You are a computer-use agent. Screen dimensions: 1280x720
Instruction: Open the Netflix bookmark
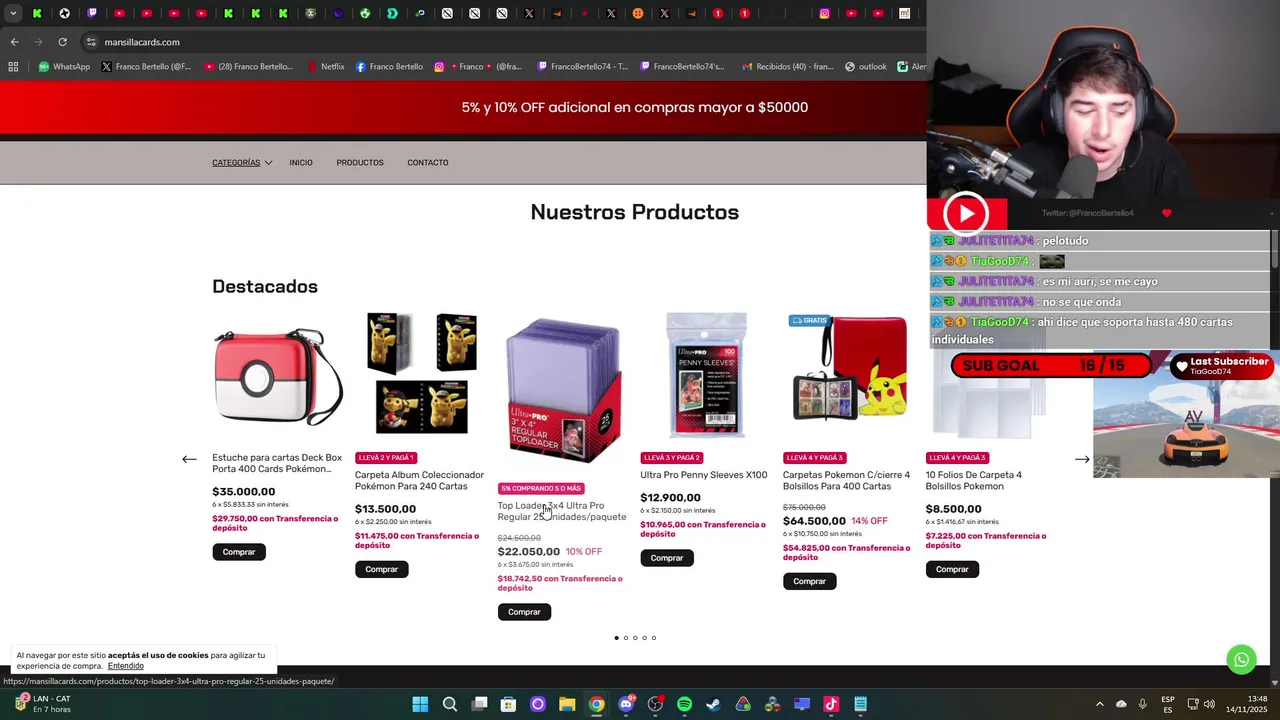(x=326, y=67)
